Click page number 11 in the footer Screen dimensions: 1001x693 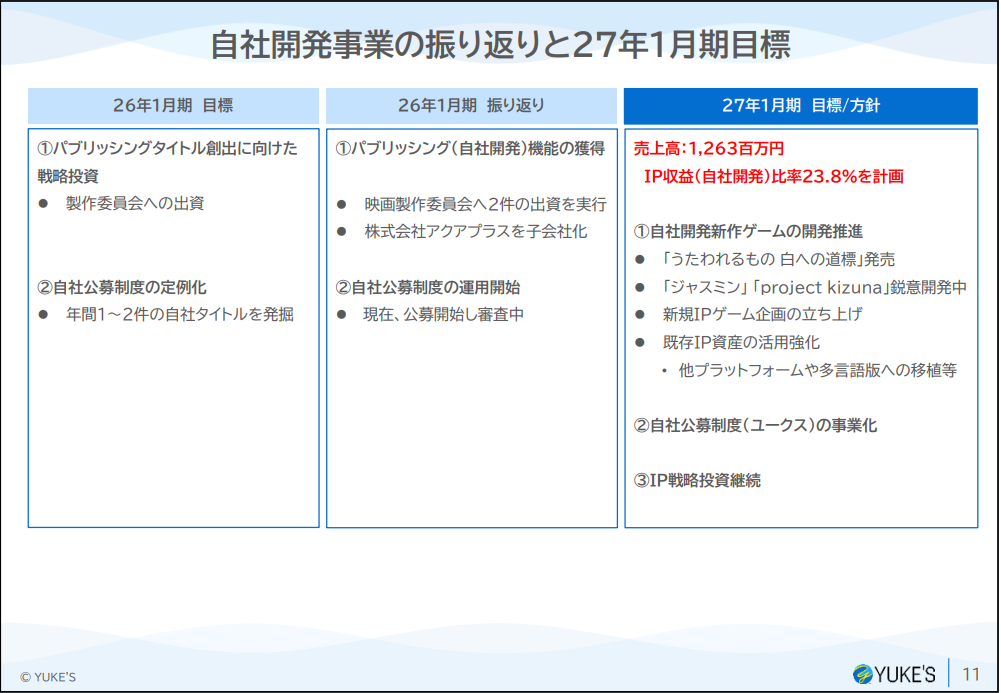(970, 673)
